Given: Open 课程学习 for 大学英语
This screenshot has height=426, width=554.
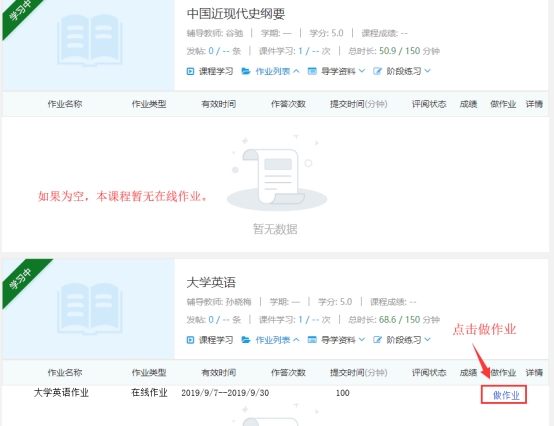Looking at the screenshot, I should click(216, 340).
